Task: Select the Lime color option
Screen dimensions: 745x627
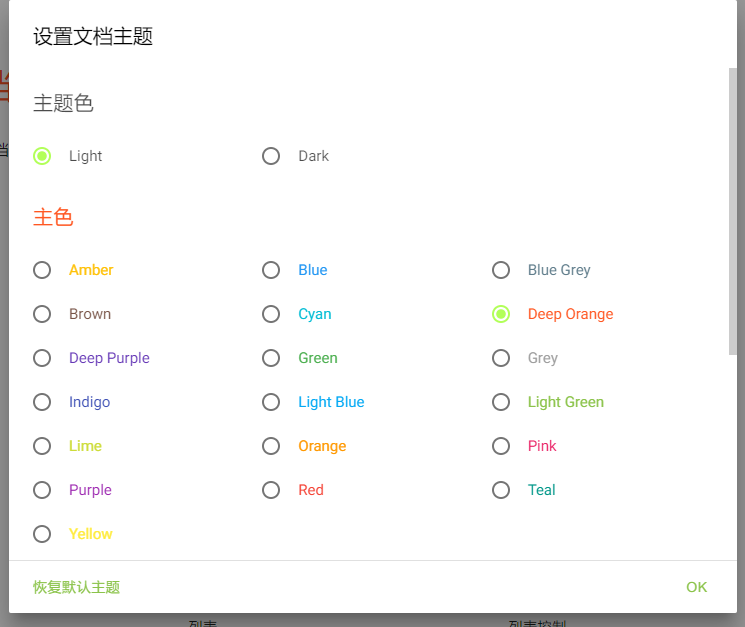Action: click(42, 446)
